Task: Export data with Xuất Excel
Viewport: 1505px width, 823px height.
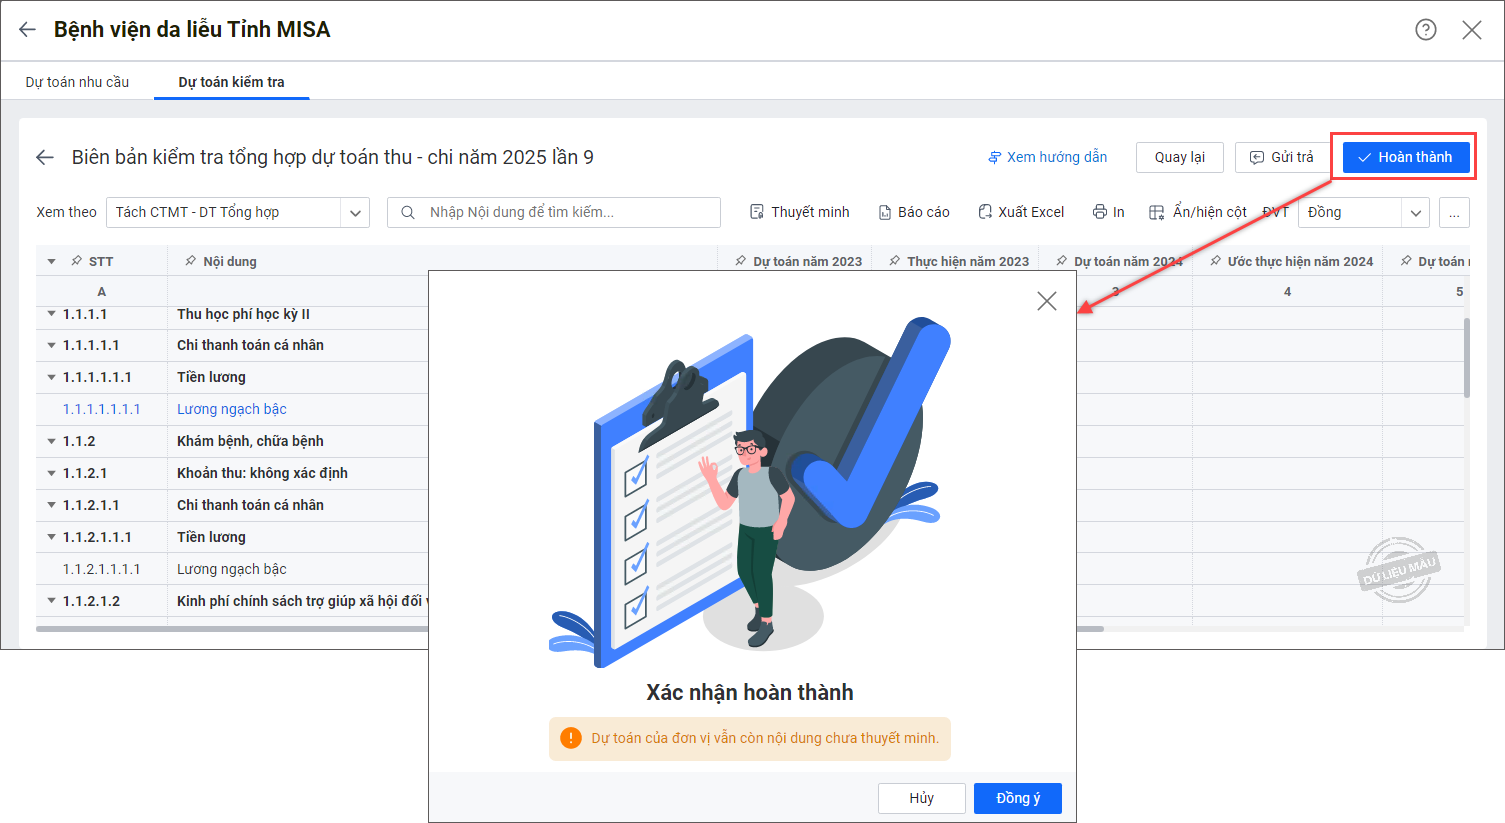Action: 1020,212
